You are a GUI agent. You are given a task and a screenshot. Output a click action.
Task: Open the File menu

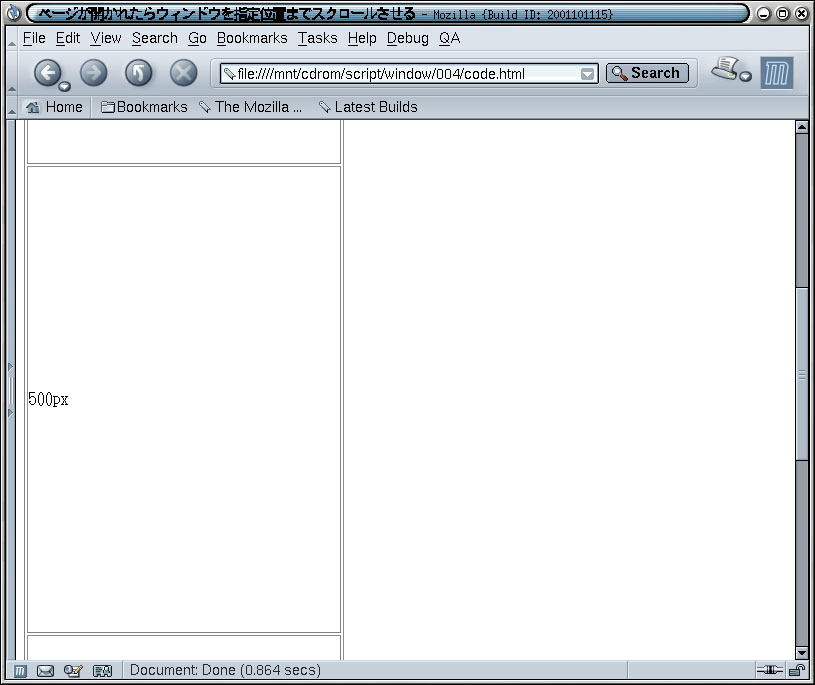(x=34, y=38)
